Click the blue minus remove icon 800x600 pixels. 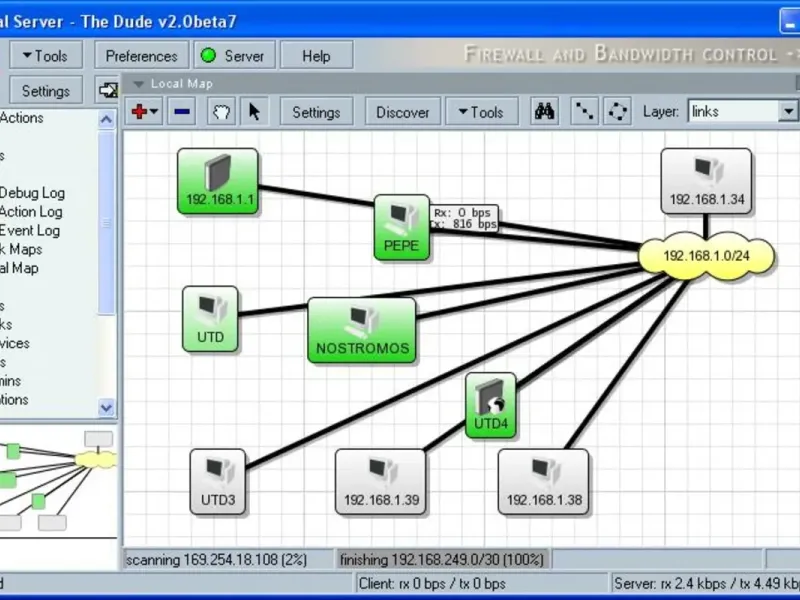coord(182,112)
